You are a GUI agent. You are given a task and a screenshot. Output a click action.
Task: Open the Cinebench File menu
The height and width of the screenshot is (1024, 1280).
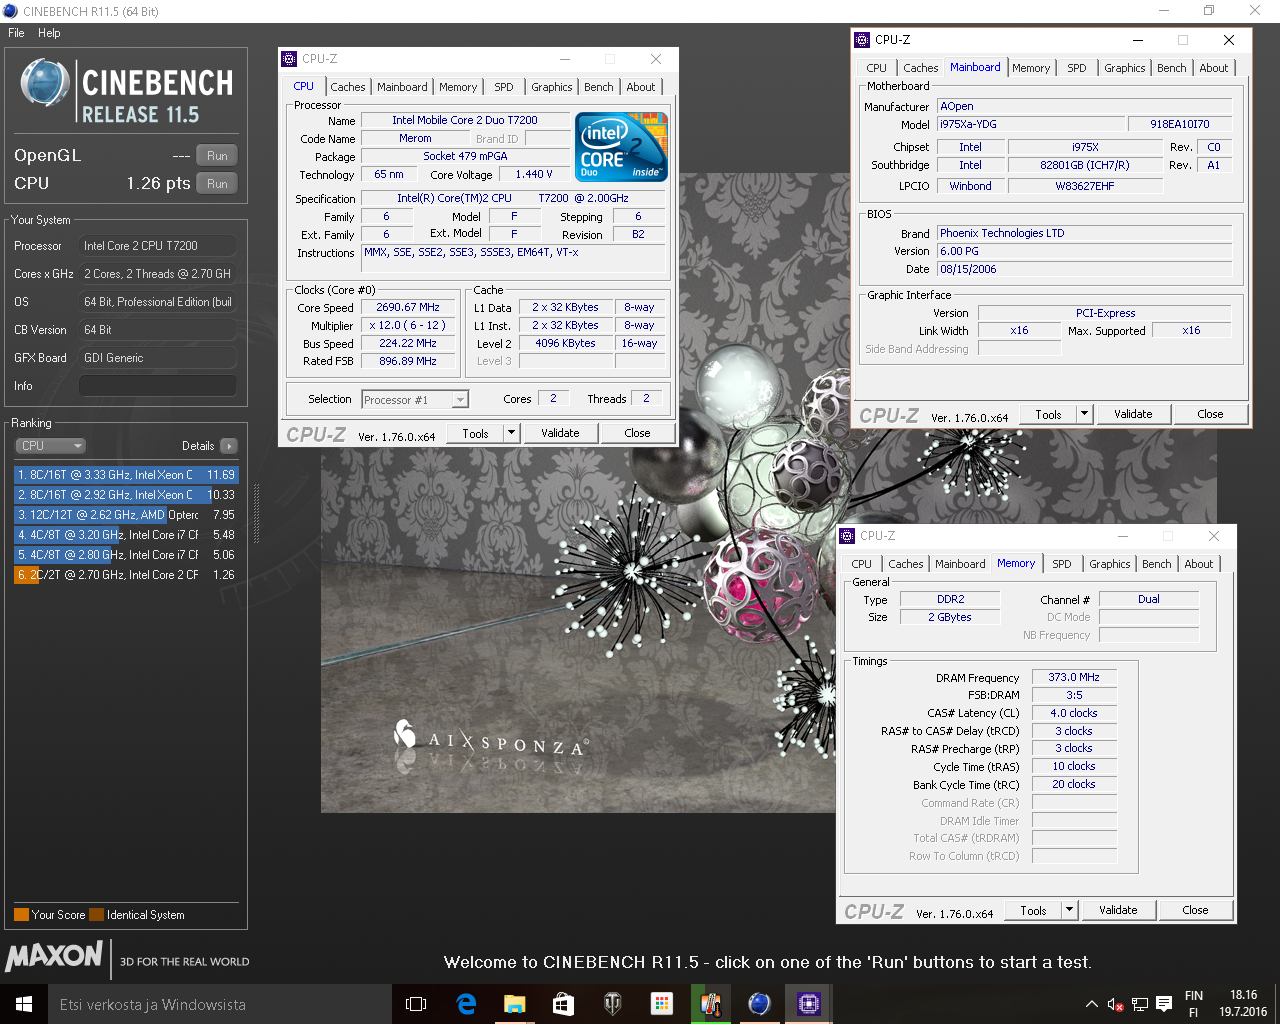[x=16, y=33]
